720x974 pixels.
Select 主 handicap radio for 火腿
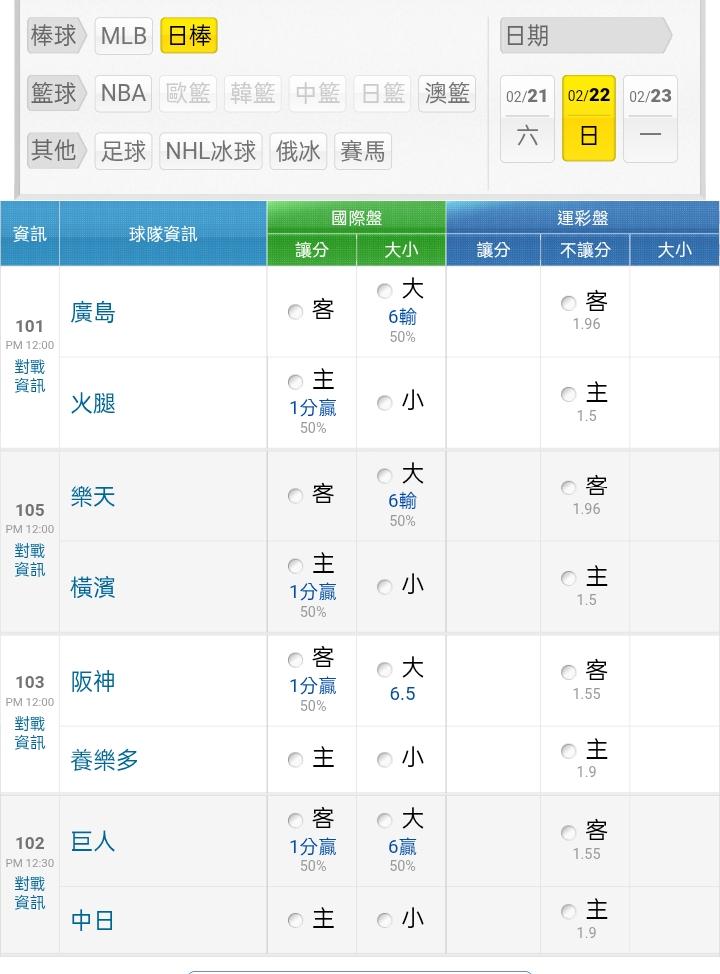pyautogui.click(x=295, y=382)
